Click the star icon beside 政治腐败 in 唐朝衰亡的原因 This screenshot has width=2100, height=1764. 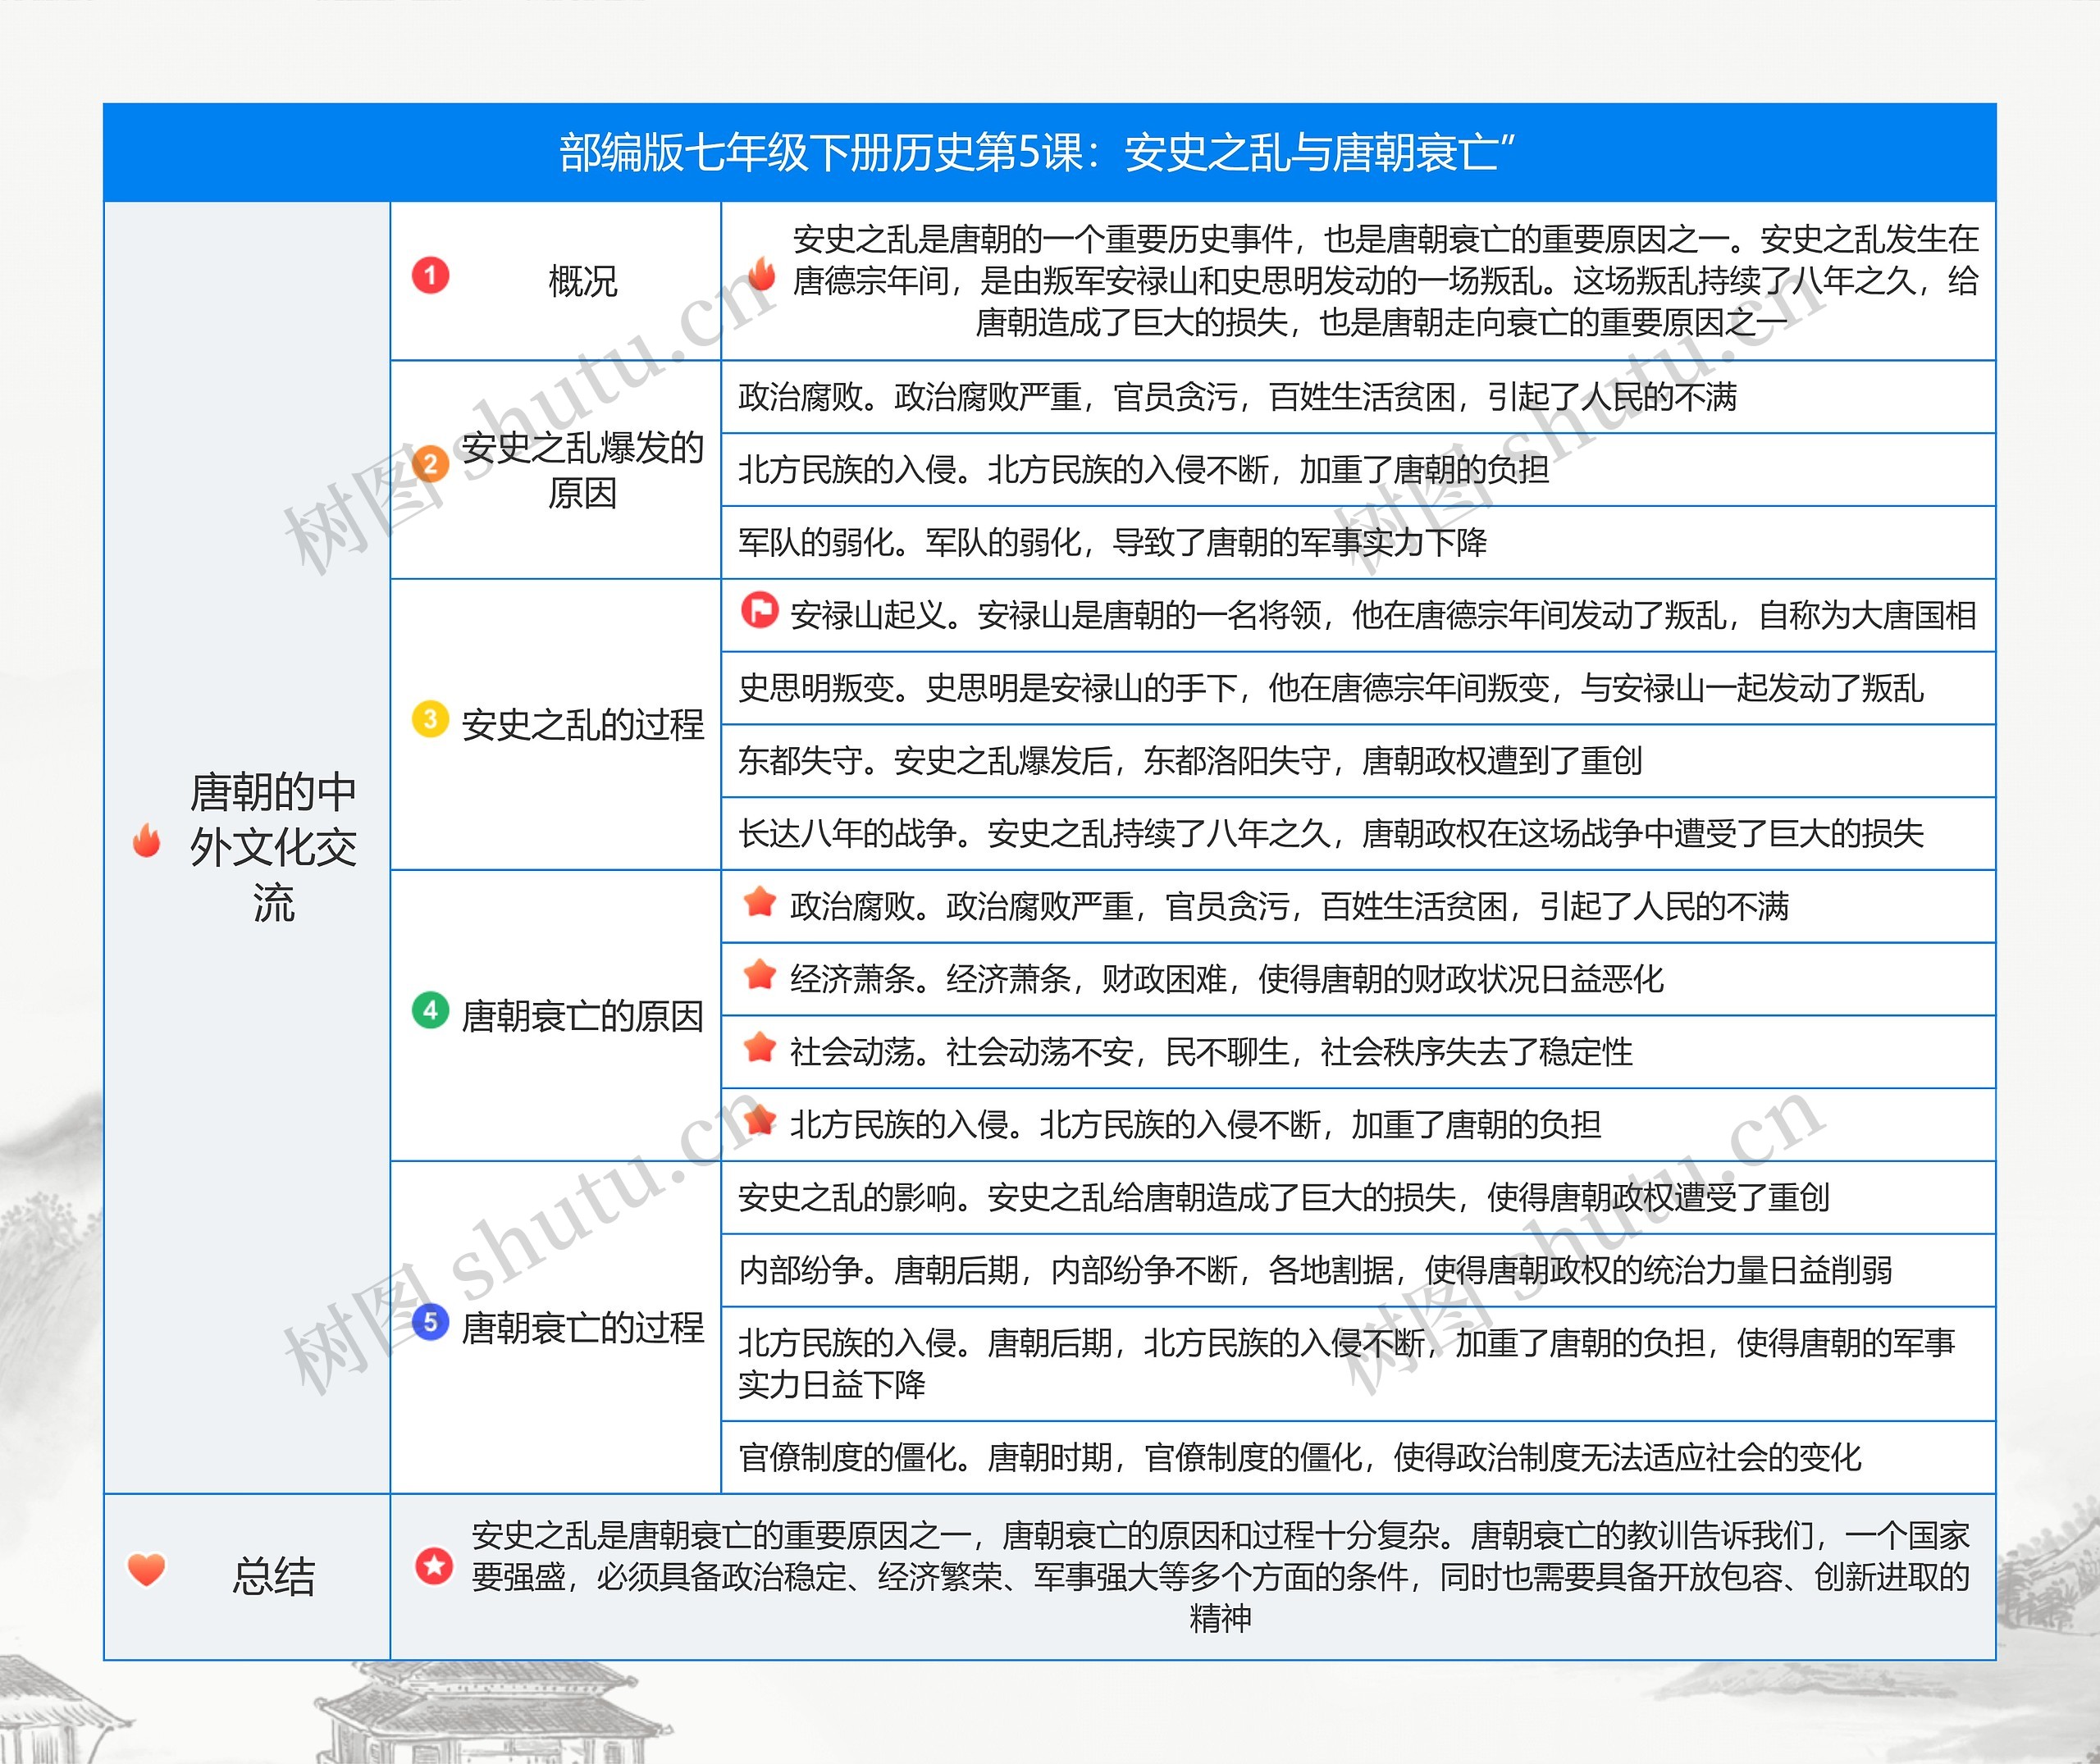click(x=759, y=901)
